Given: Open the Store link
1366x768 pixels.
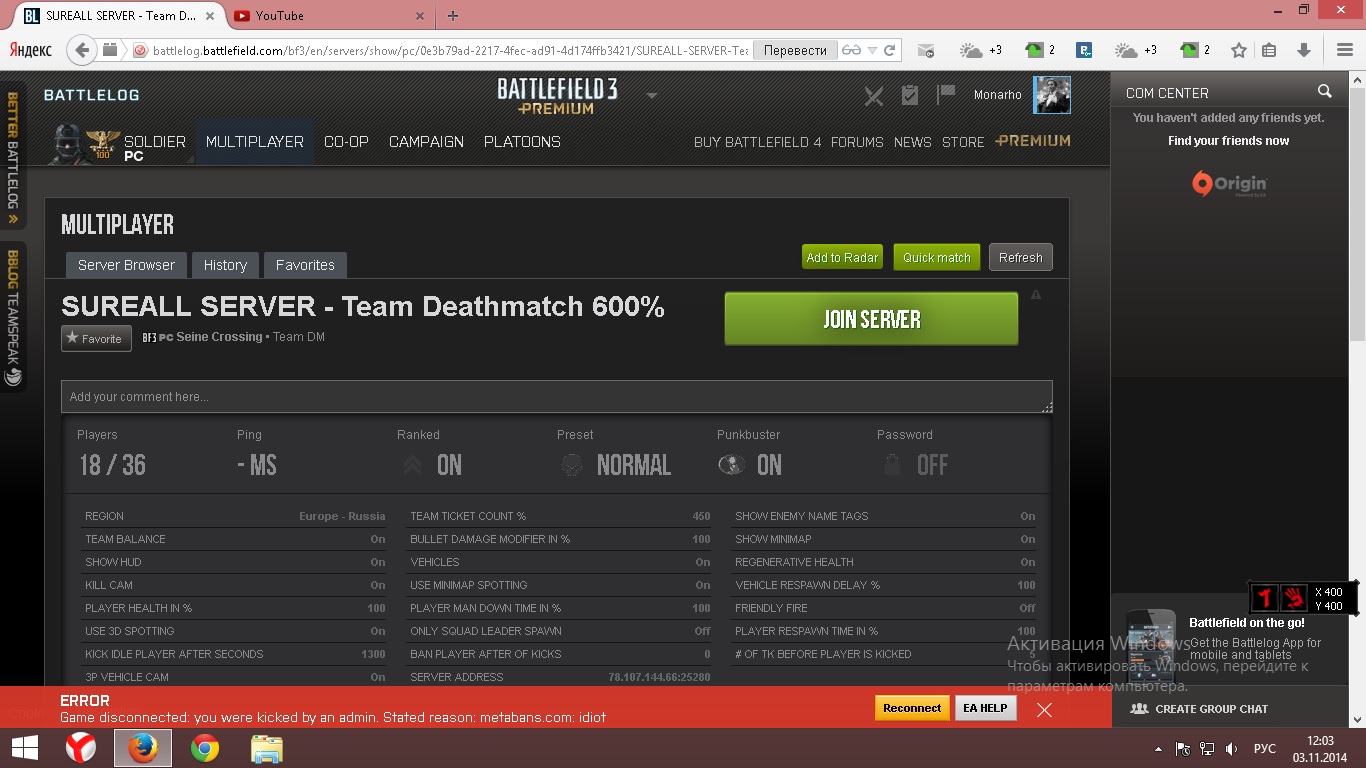Looking at the screenshot, I should (963, 142).
